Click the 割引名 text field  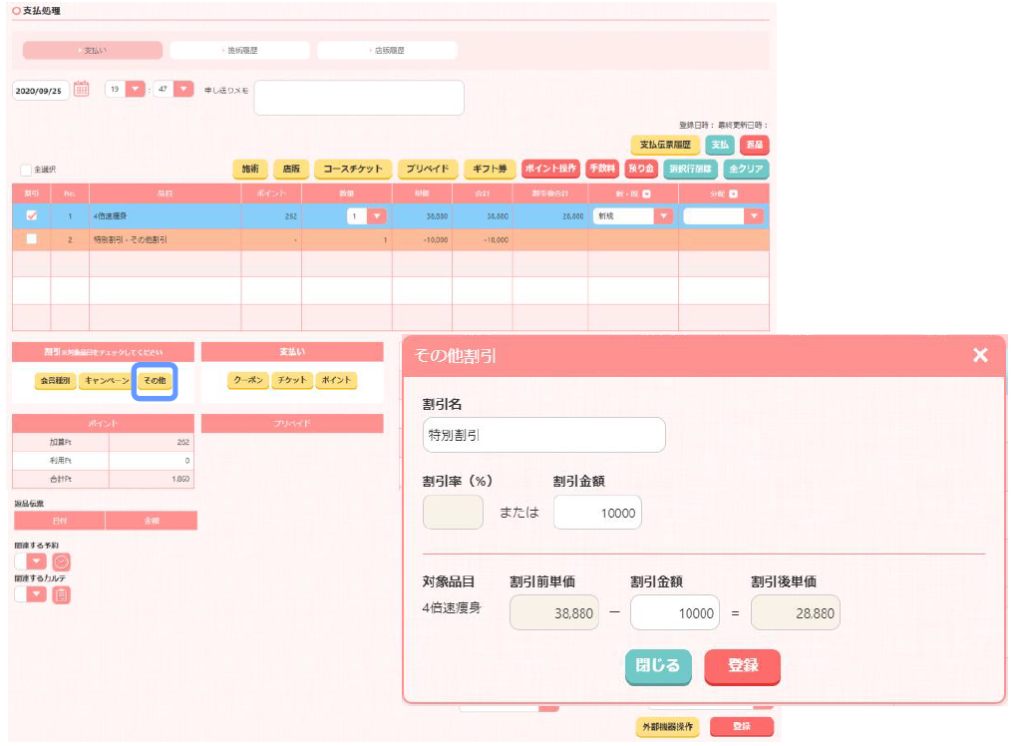coord(544,435)
